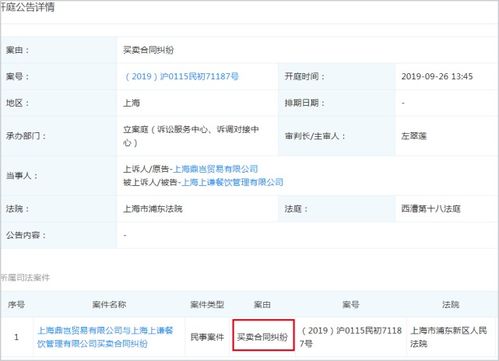Viewport: 499px width, 361px height.
Task: Select the 开庭时间 label
Action: click(x=304, y=76)
